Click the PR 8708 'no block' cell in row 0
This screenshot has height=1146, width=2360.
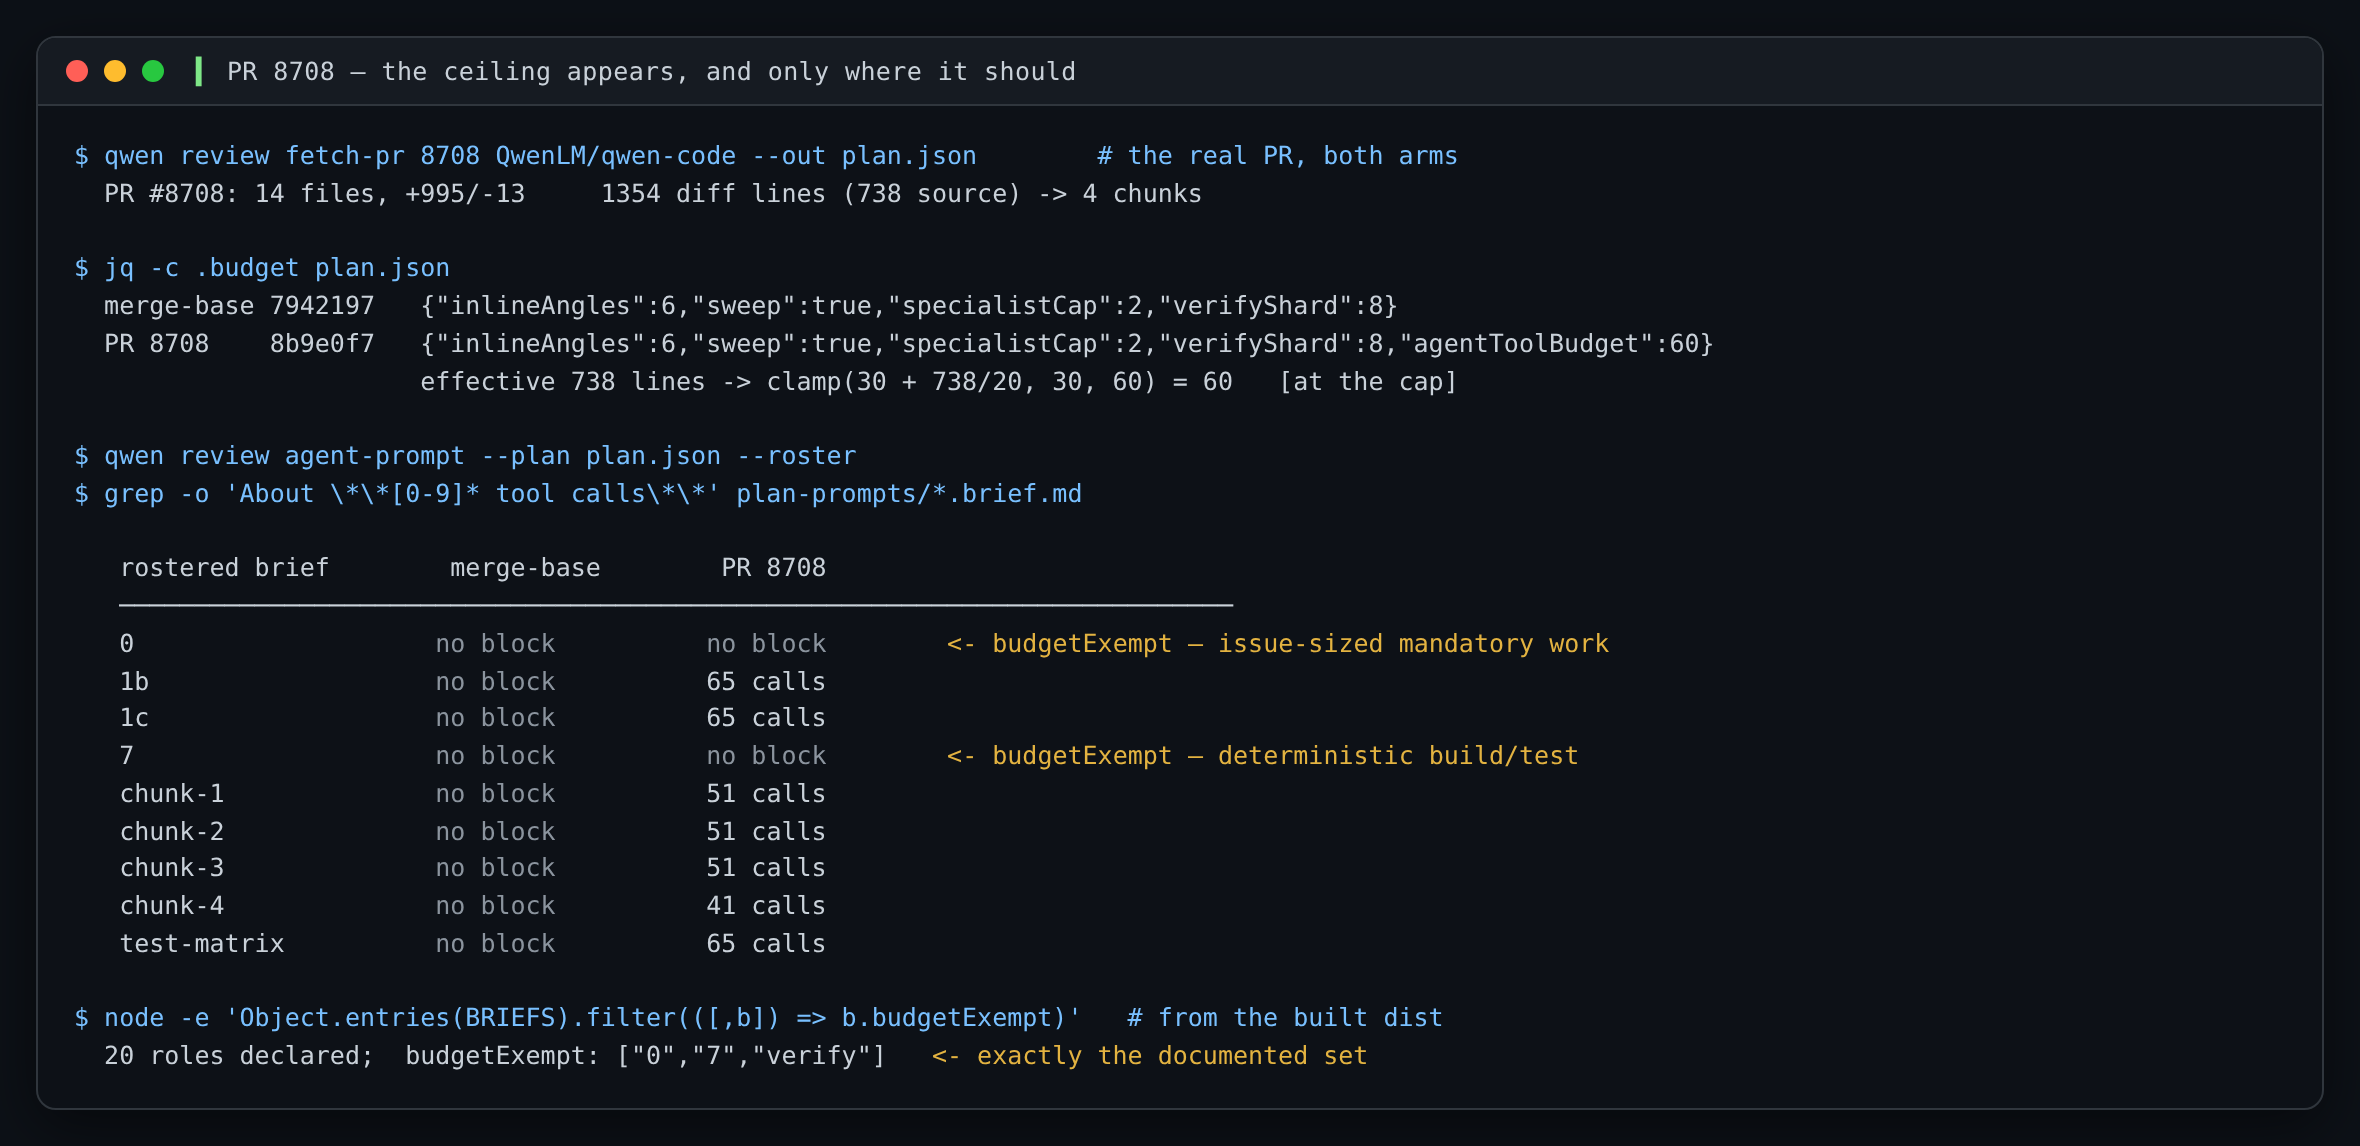click(x=766, y=644)
